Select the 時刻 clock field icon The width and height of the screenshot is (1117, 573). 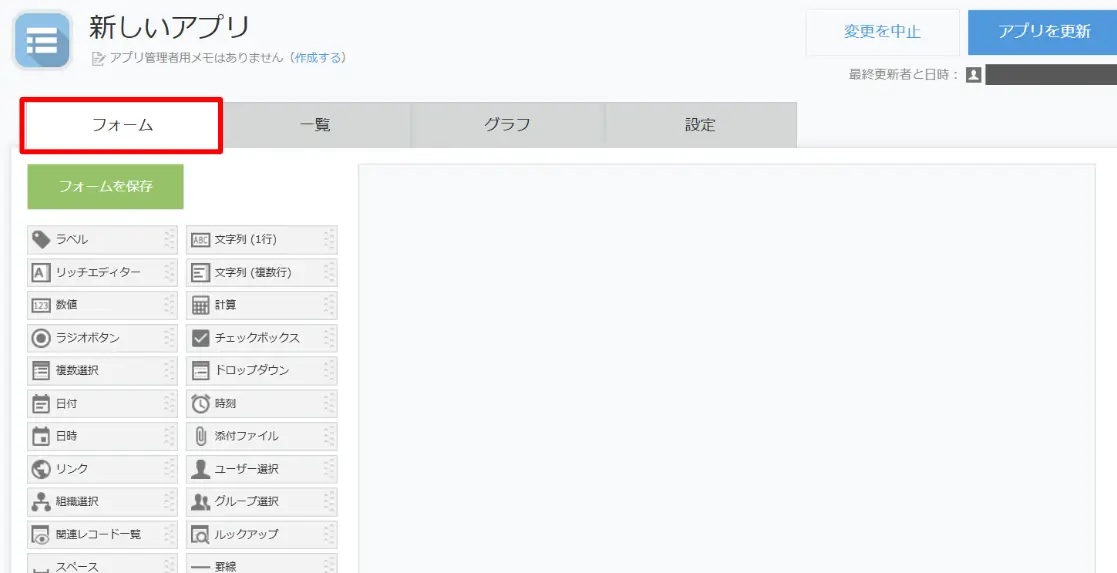coord(200,403)
